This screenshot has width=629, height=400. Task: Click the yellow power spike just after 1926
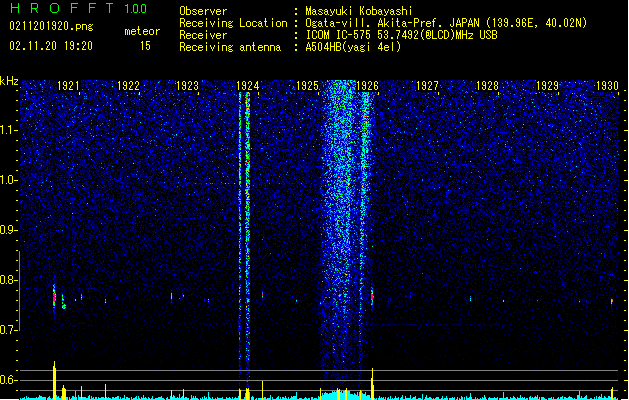(372, 383)
